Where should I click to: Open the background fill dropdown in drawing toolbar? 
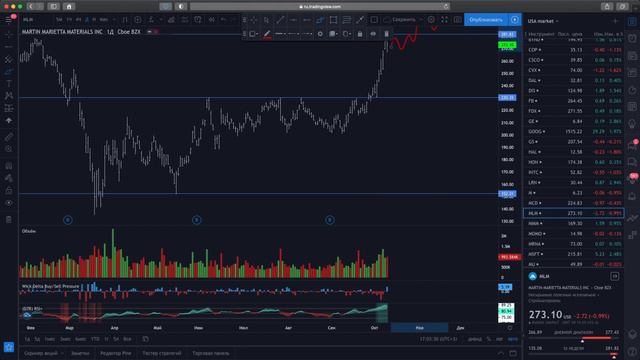(x=333, y=34)
